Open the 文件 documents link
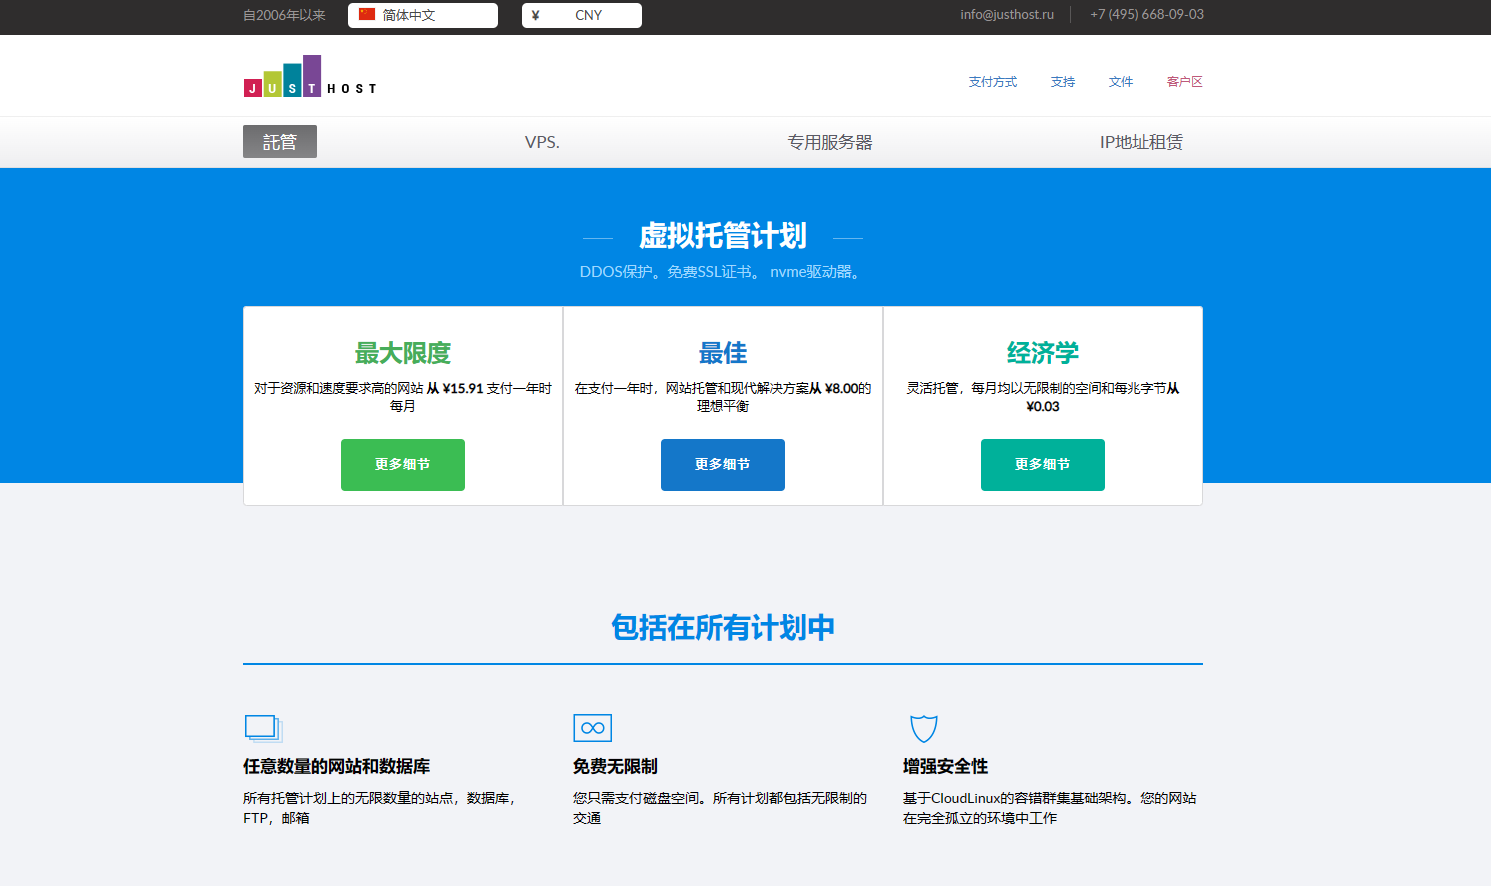Viewport: 1491px width, 886px height. point(1121,82)
